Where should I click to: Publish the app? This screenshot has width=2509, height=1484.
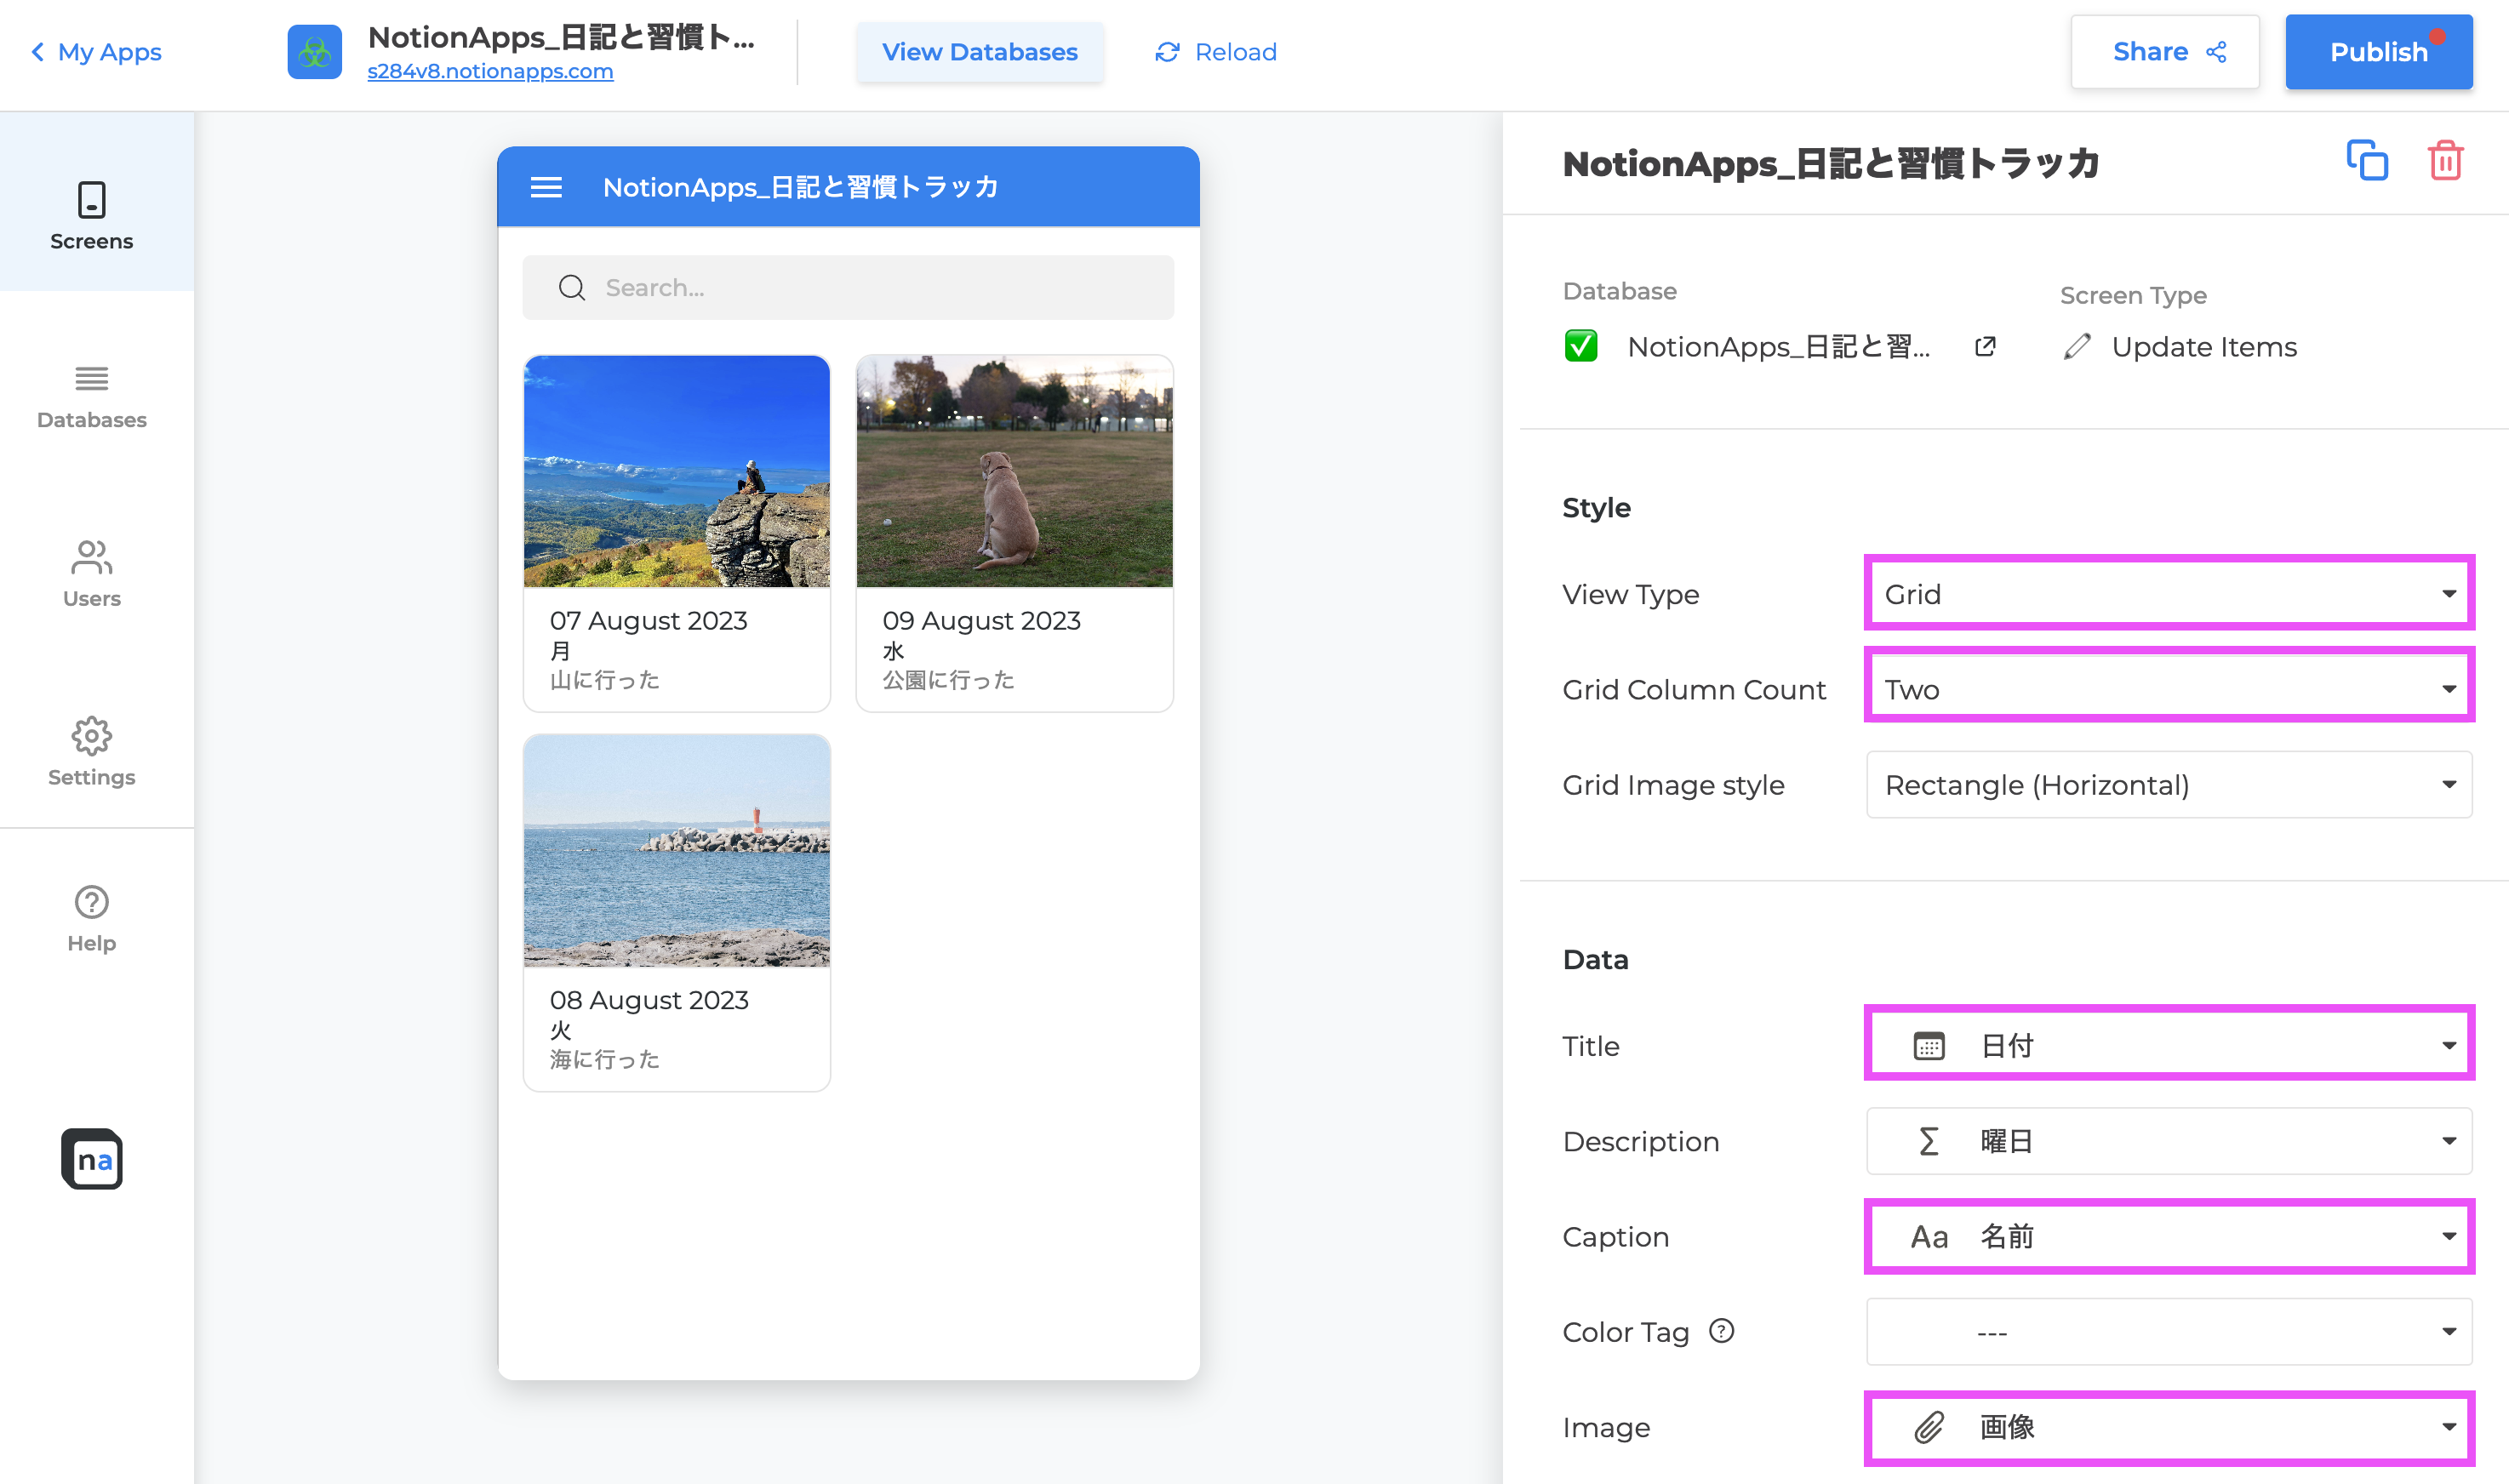[2379, 52]
